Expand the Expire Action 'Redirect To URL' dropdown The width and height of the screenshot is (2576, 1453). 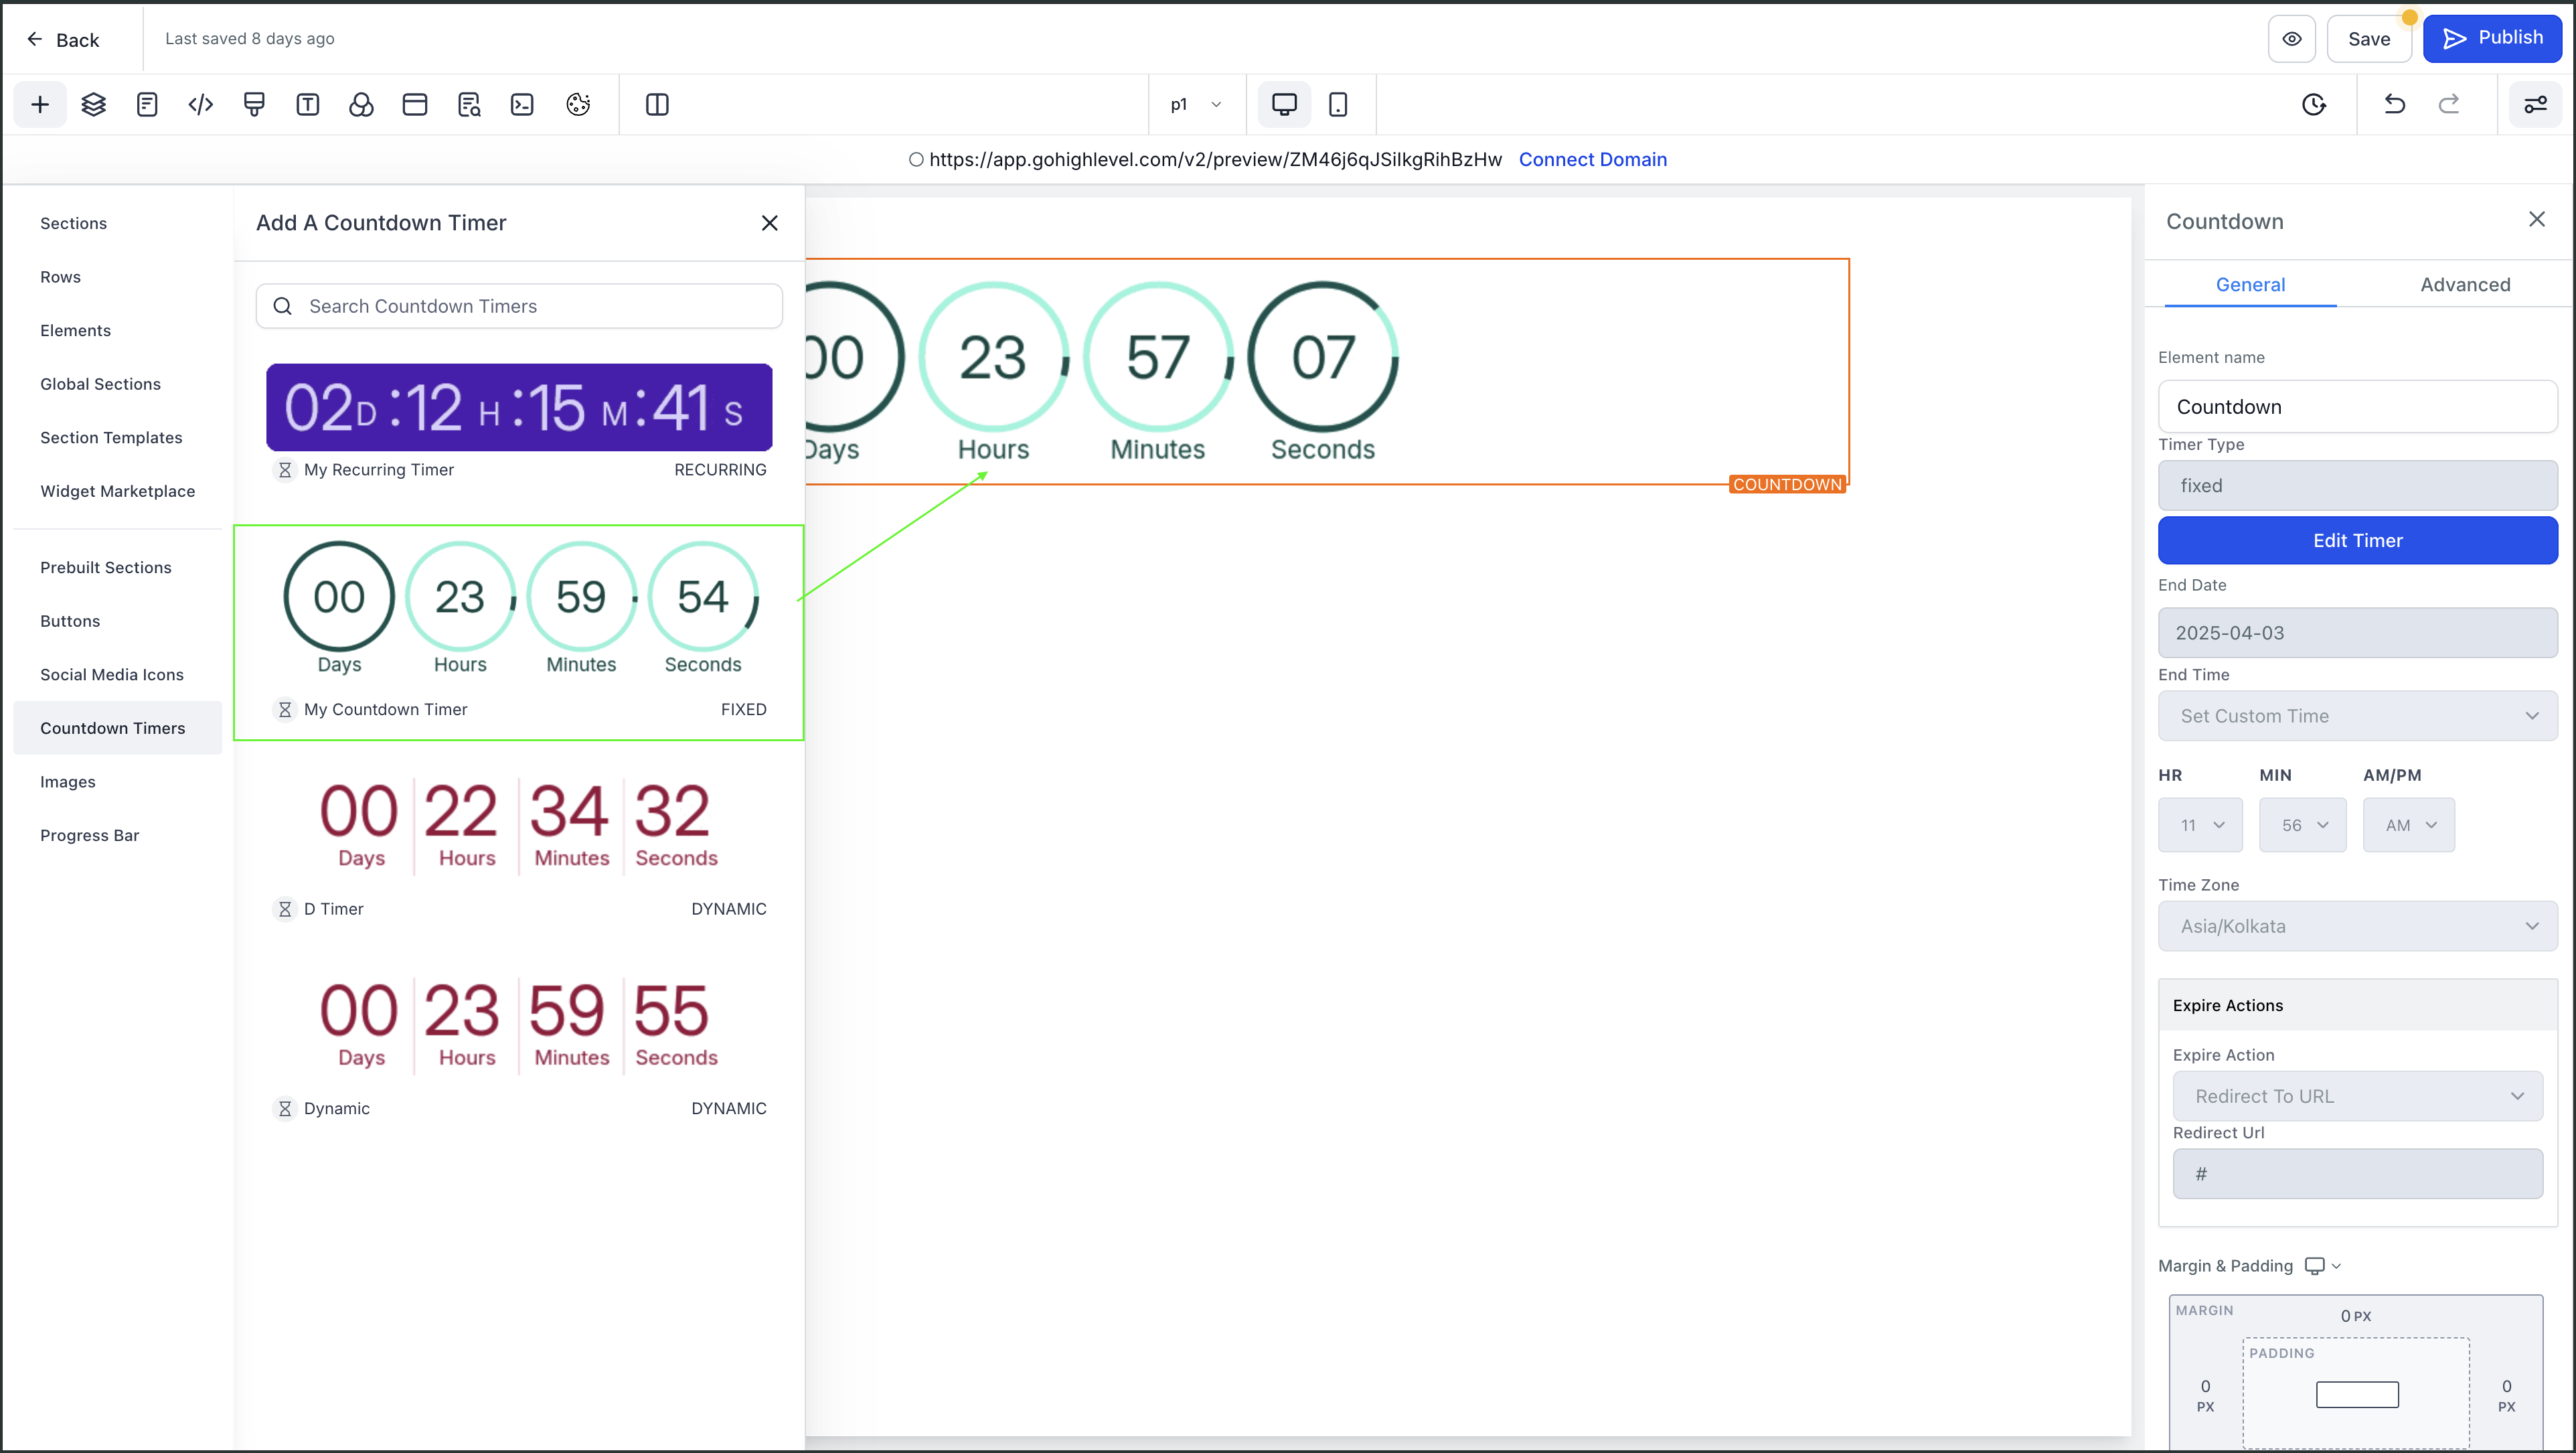(2357, 1096)
